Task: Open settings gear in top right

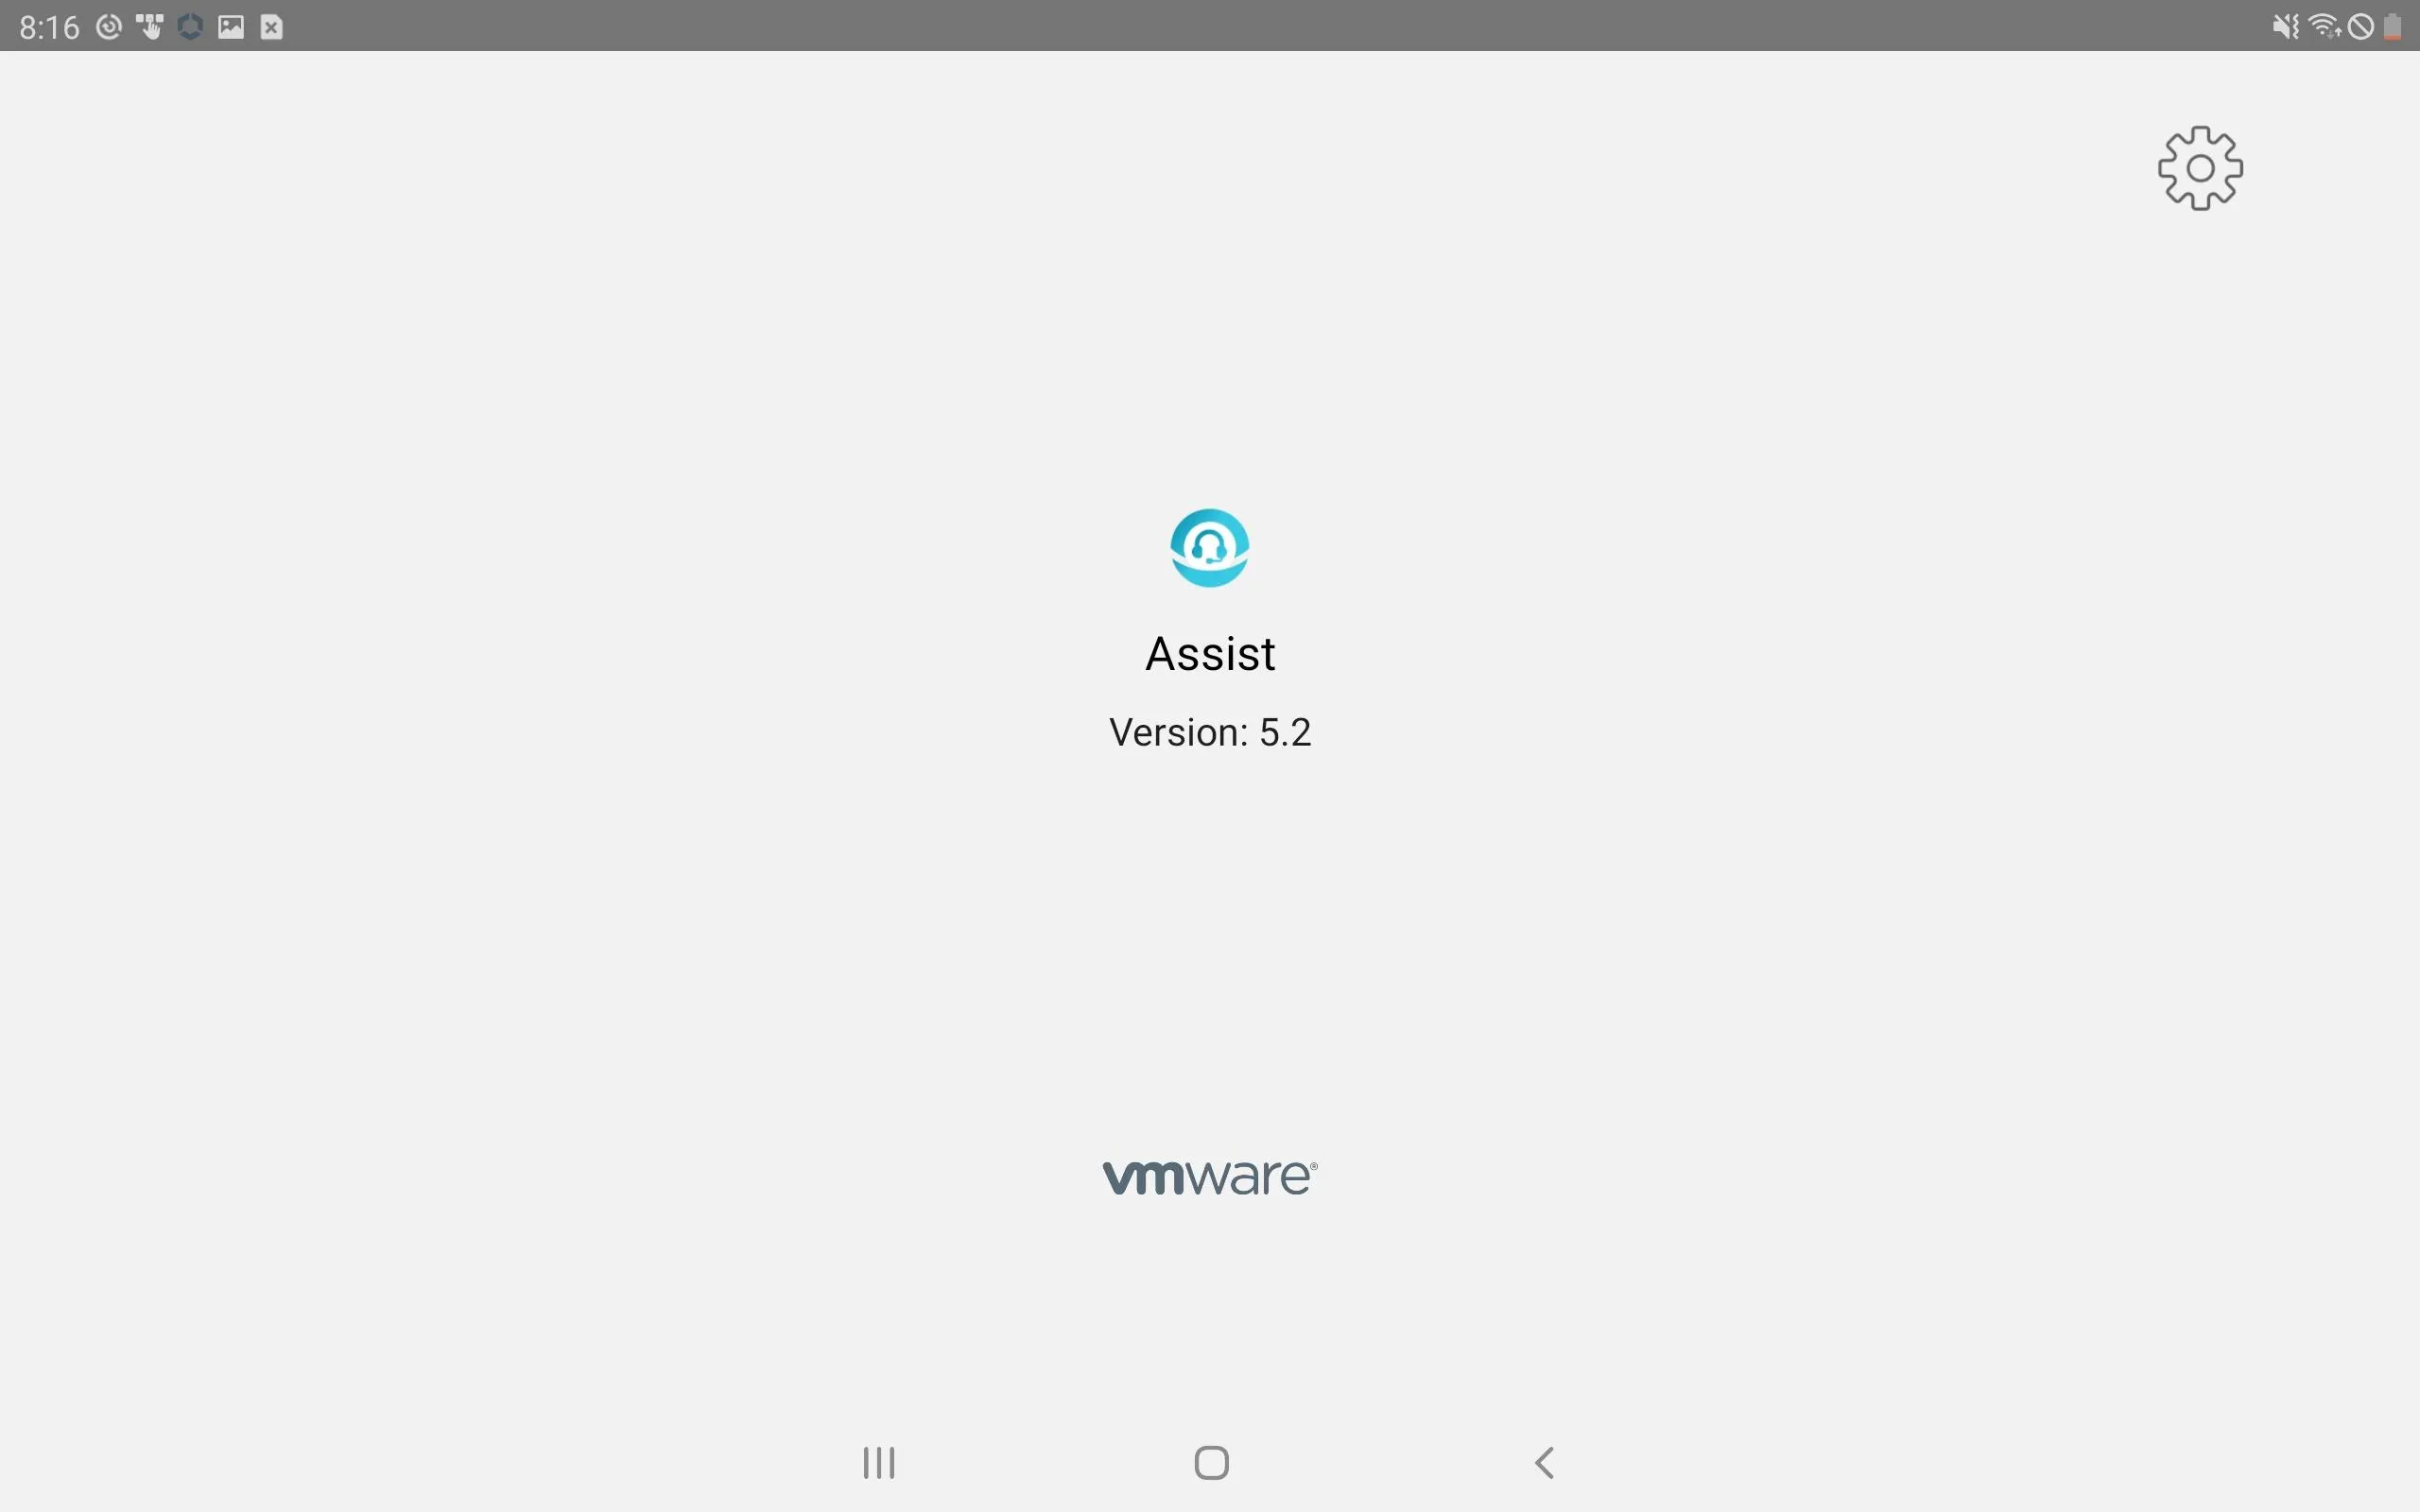Action: pos(2199,167)
